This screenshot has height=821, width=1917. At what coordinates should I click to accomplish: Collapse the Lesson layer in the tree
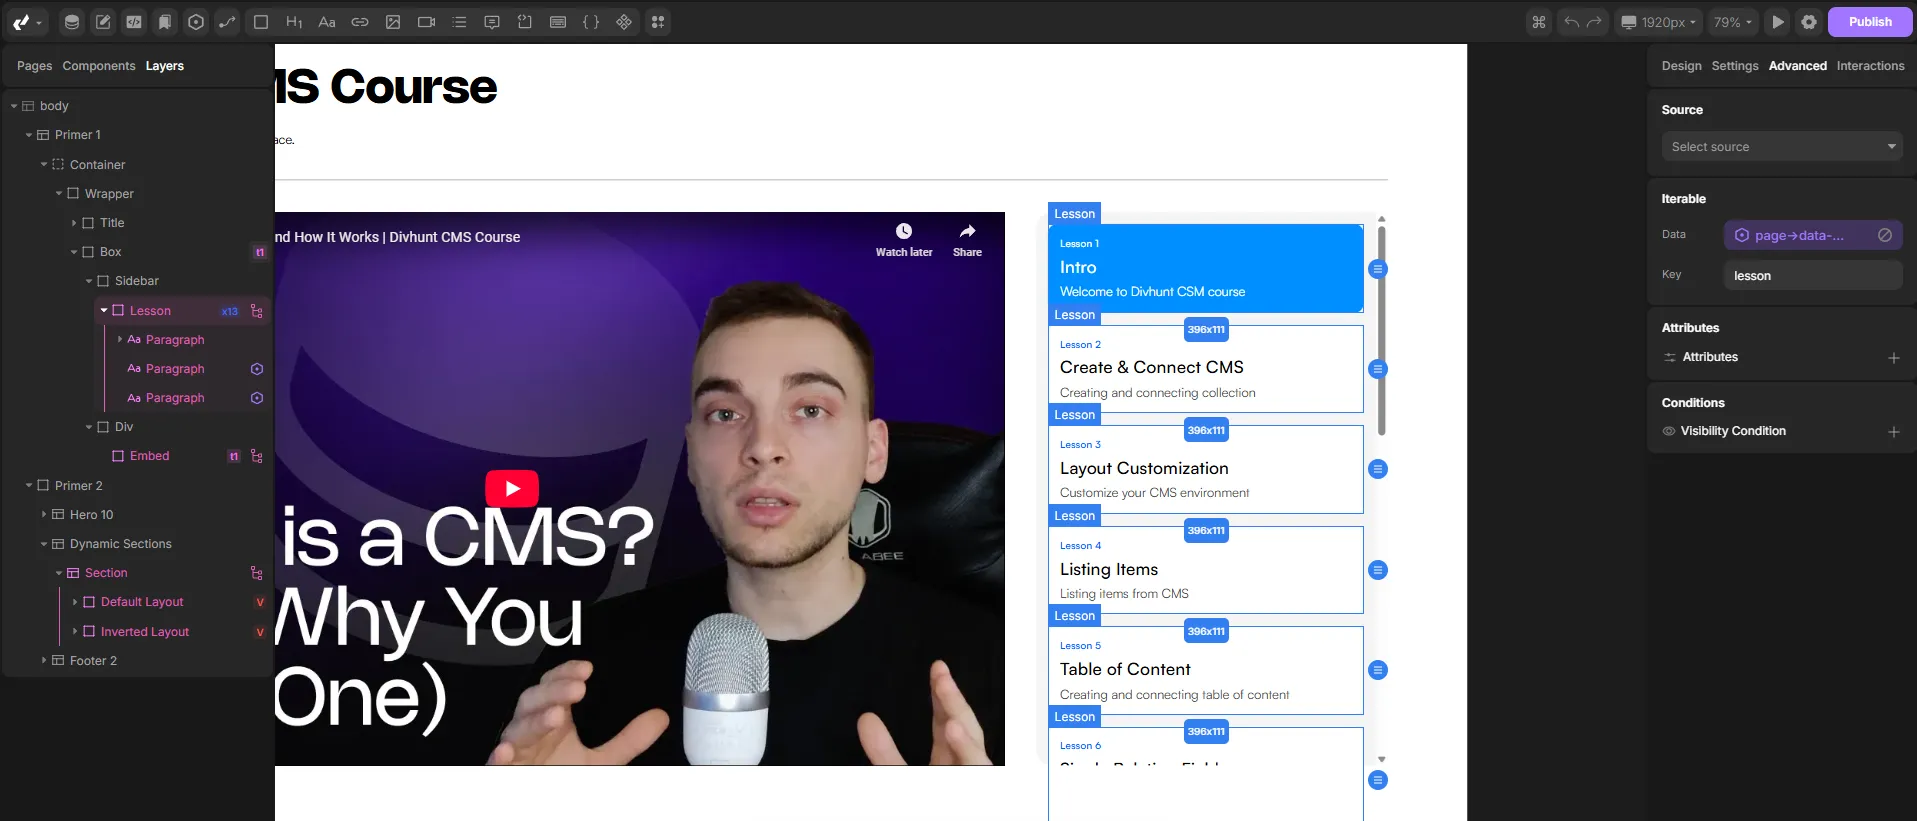coord(104,311)
